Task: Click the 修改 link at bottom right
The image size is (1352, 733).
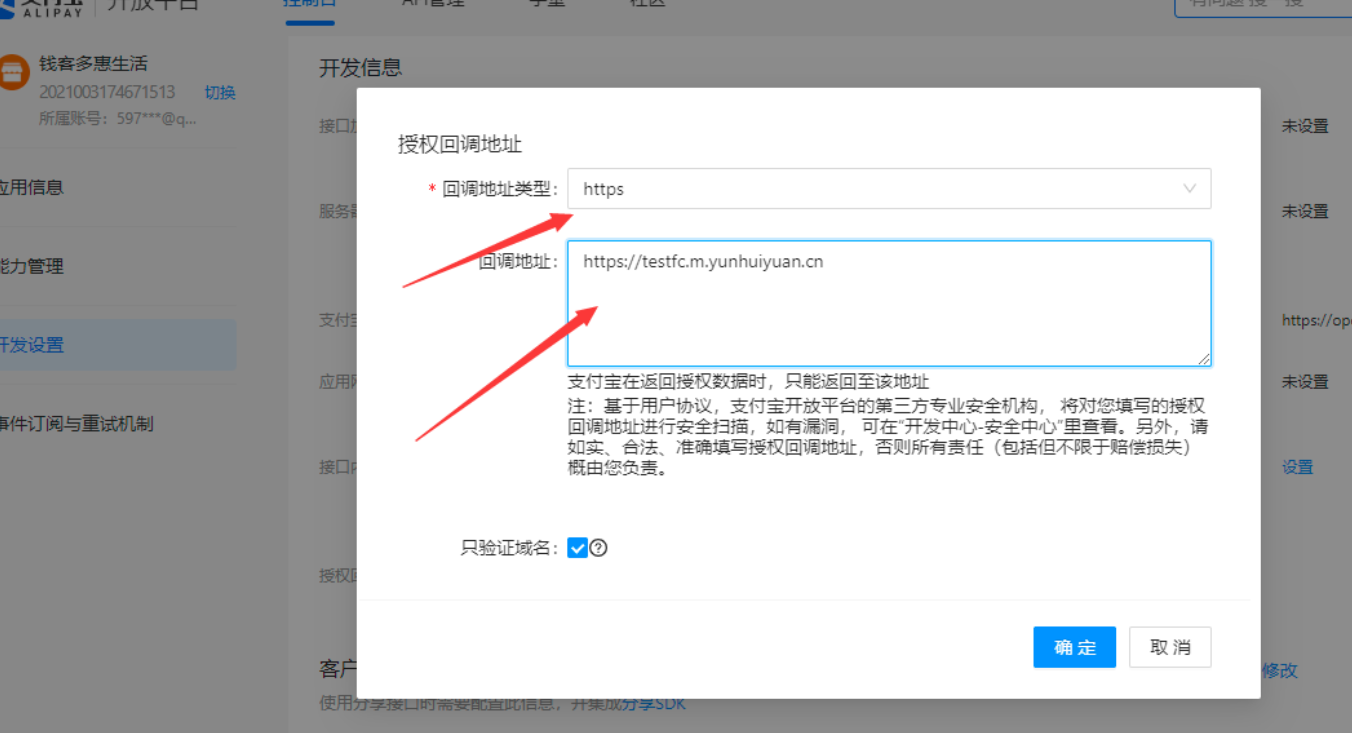Action: coord(1280,670)
